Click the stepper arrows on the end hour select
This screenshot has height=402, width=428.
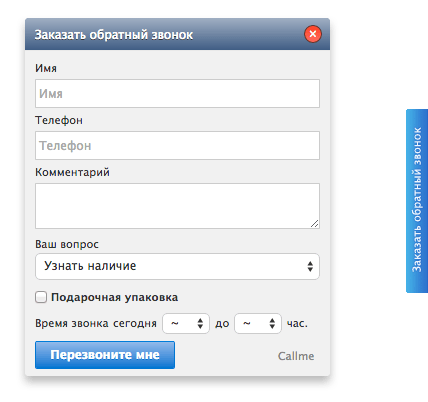coord(272,323)
